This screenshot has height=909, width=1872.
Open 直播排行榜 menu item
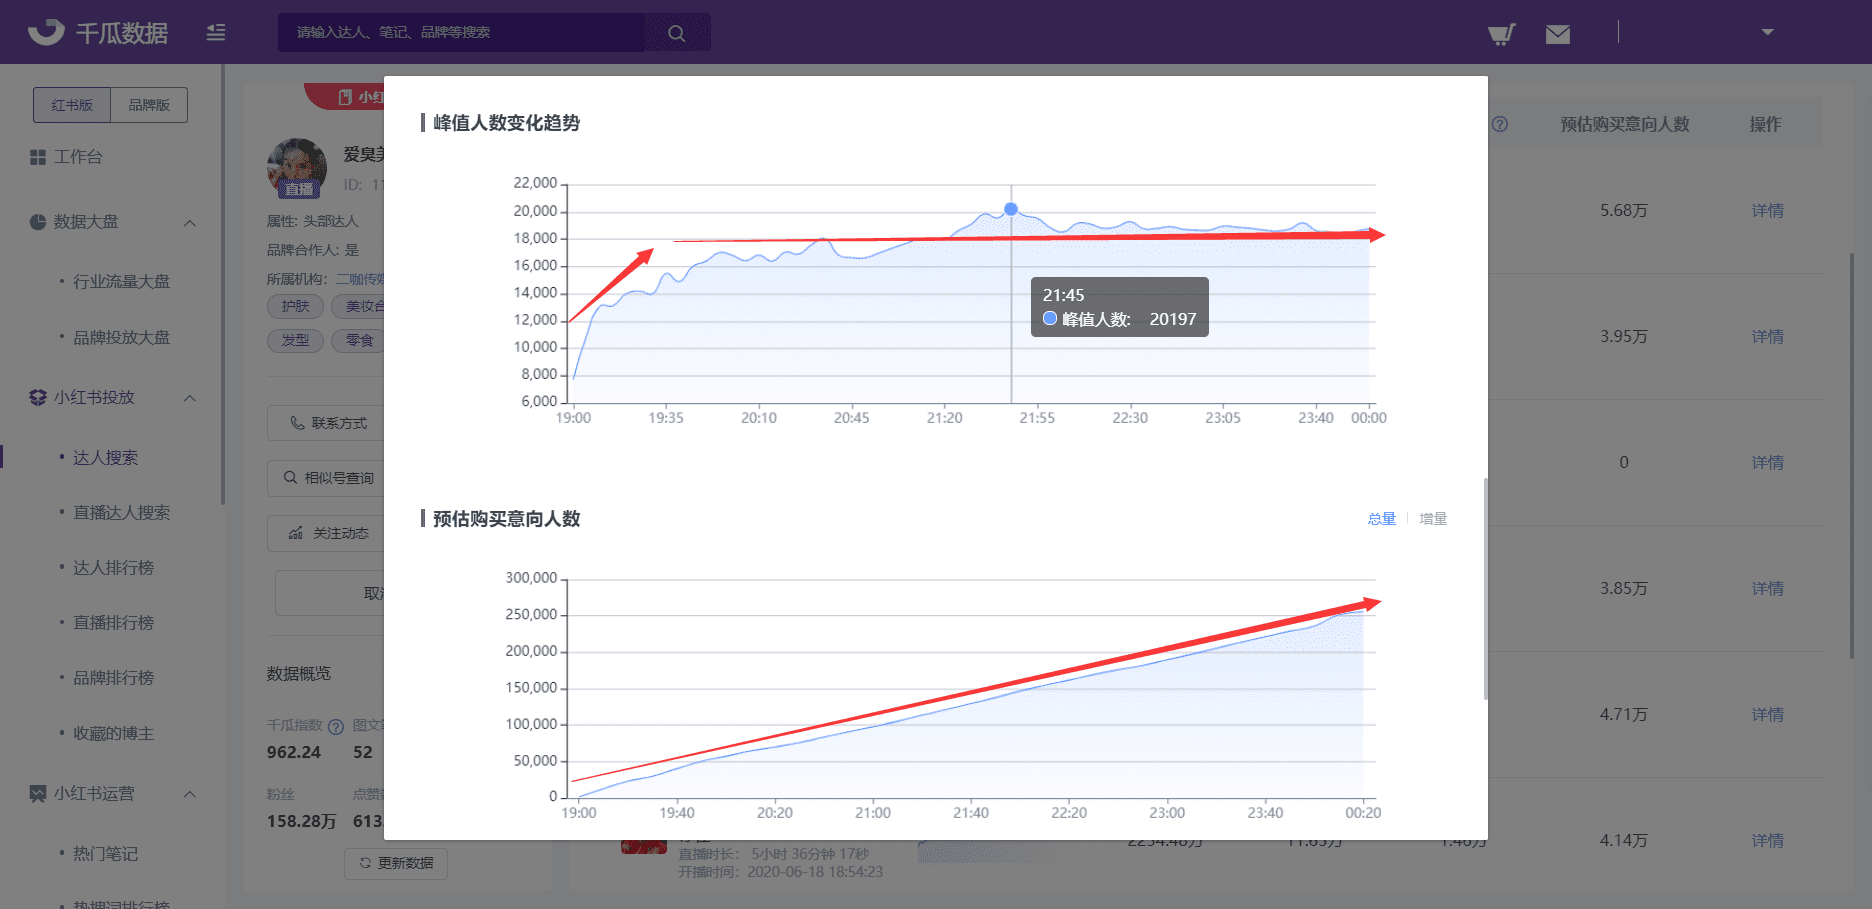[113, 623]
